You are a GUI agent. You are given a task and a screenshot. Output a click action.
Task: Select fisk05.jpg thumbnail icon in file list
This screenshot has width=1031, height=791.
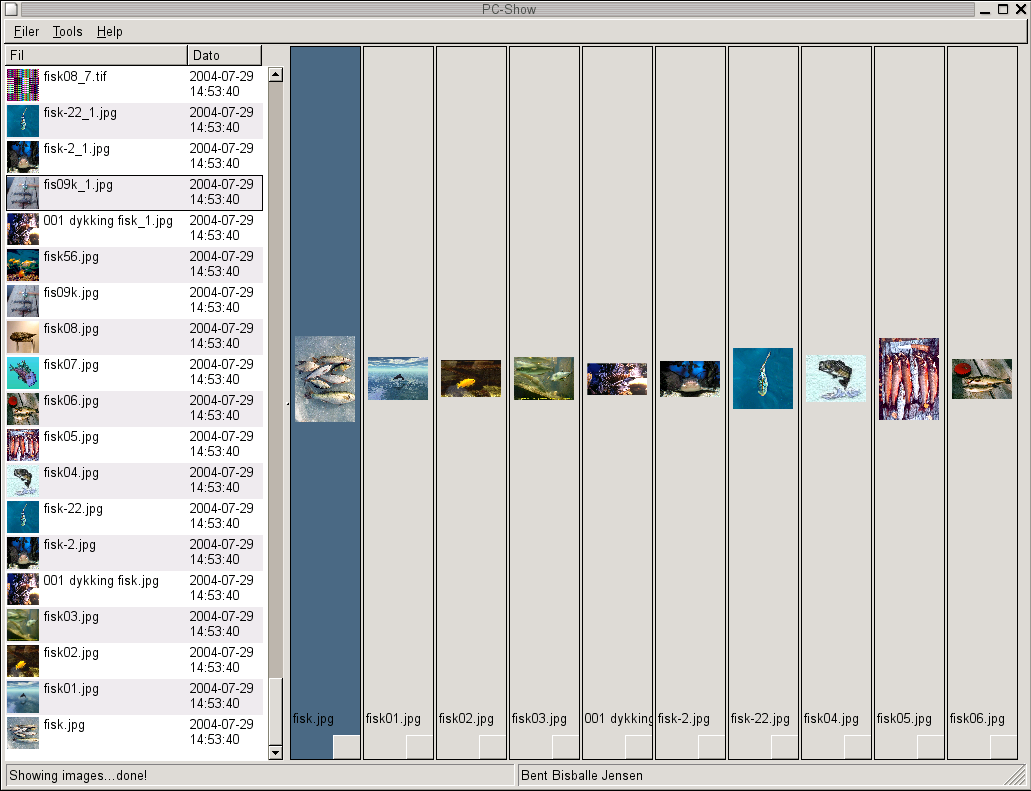23,445
